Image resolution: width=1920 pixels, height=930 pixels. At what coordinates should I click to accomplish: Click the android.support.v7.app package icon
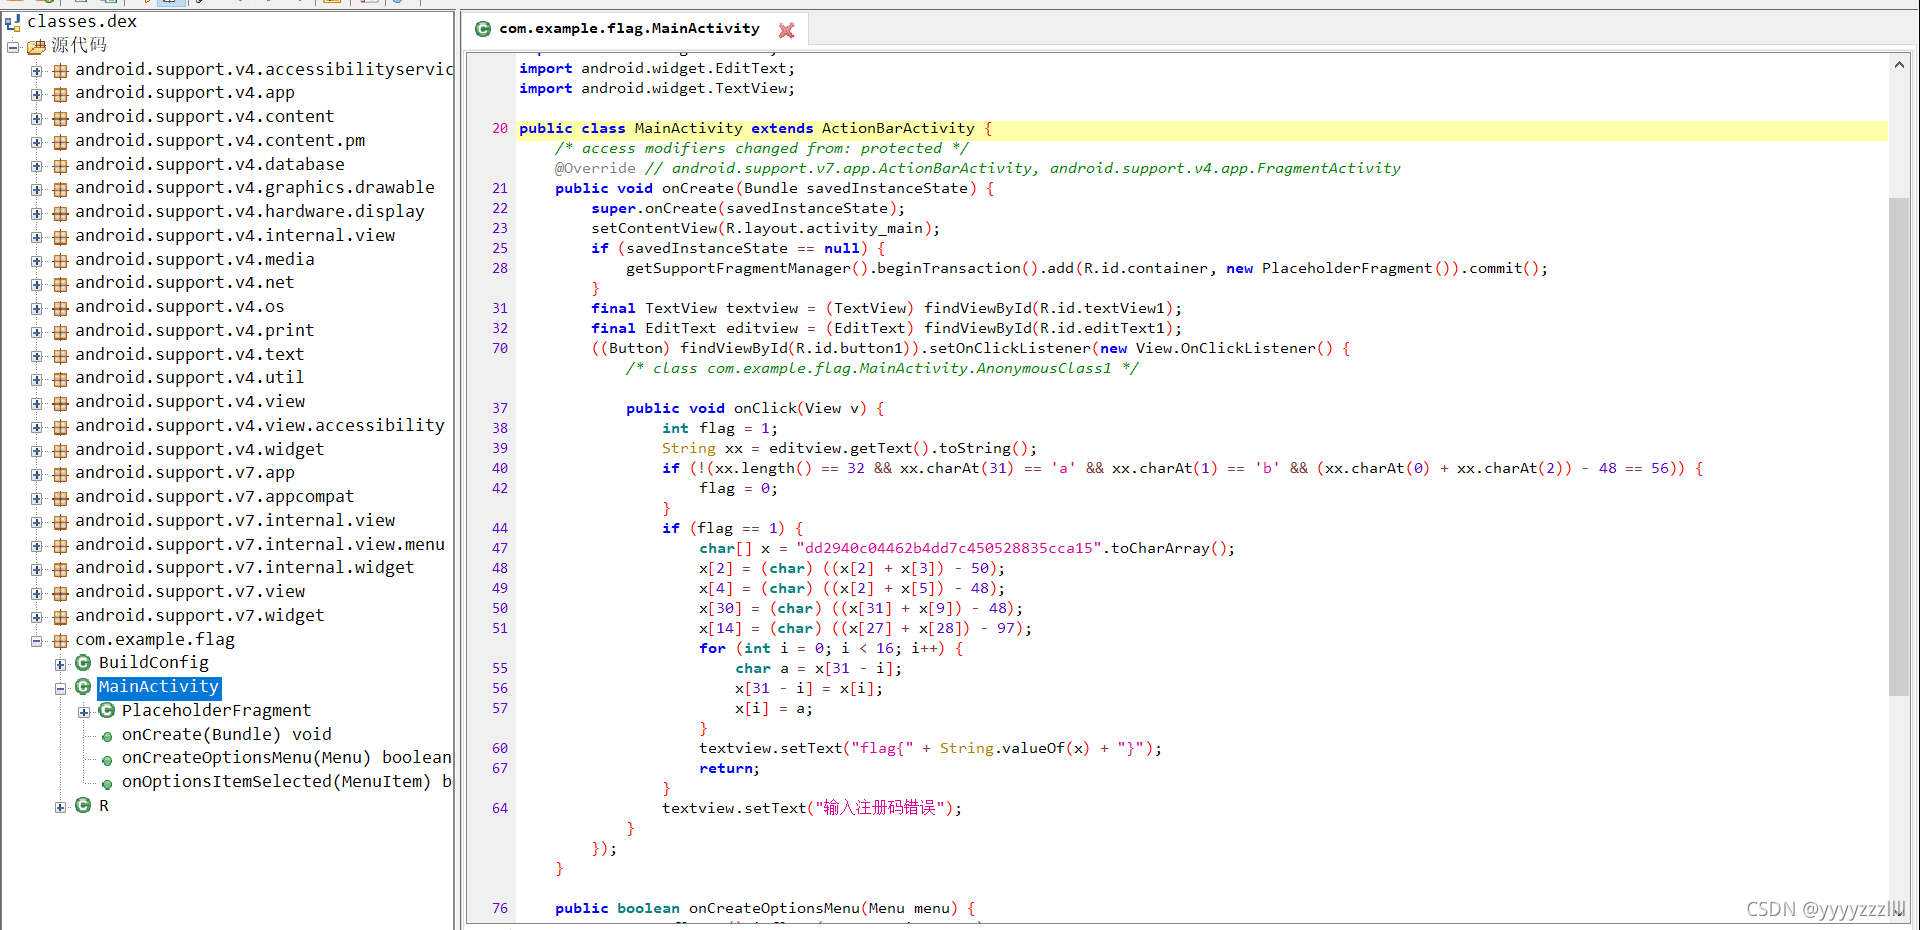coord(61,474)
